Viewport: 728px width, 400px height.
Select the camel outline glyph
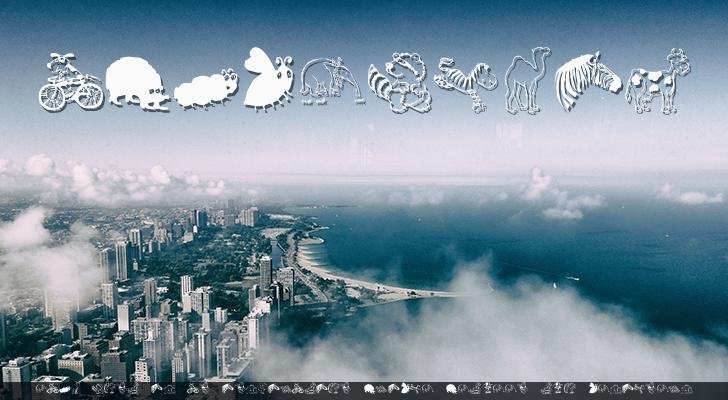pos(527,80)
